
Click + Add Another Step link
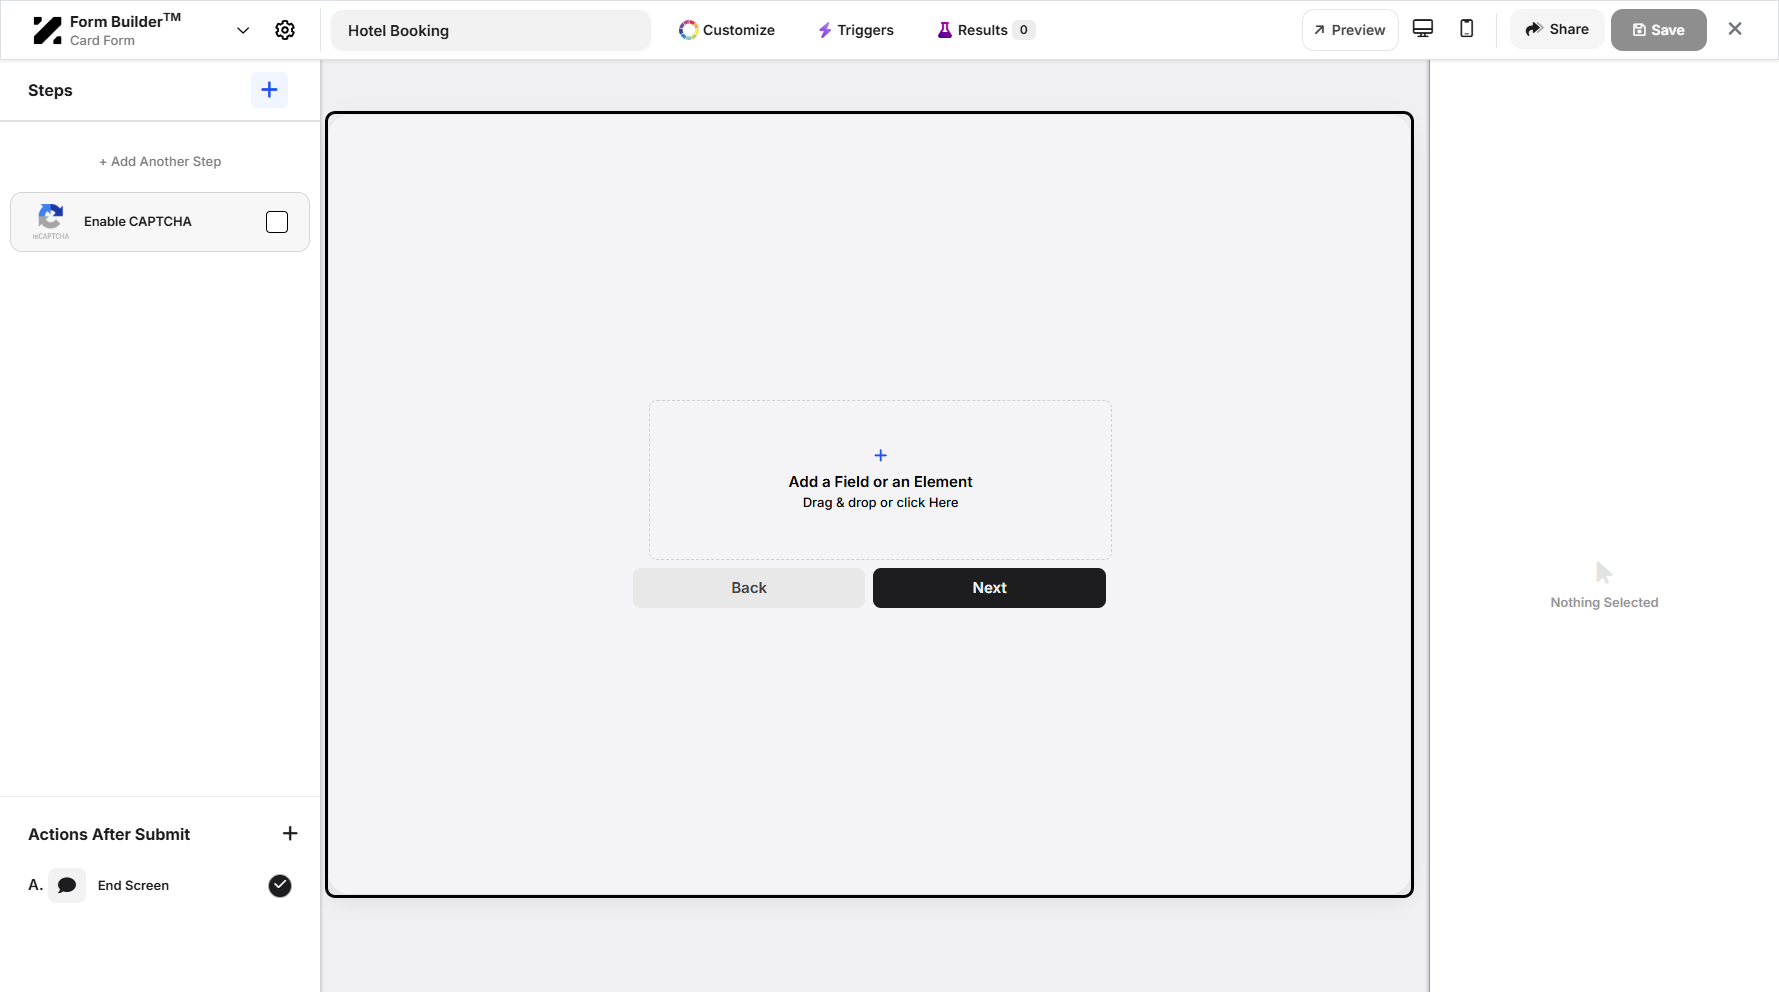(x=160, y=161)
